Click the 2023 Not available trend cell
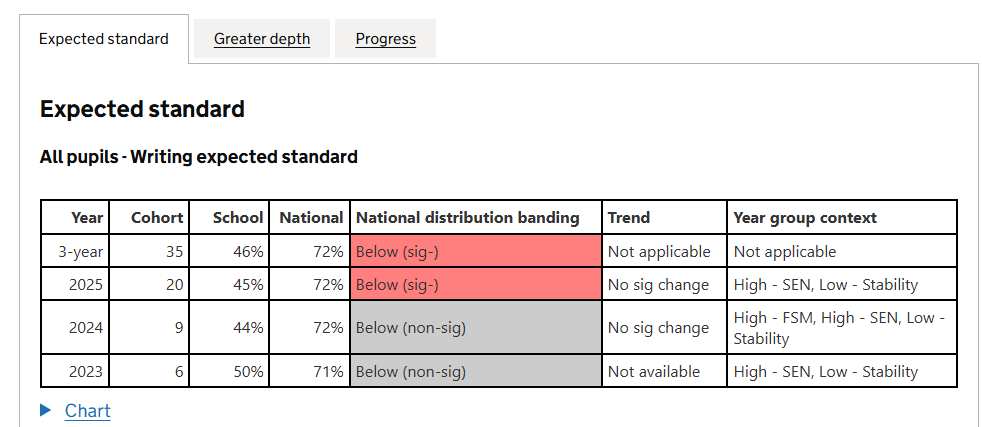The width and height of the screenshot is (982, 427). pos(654,371)
